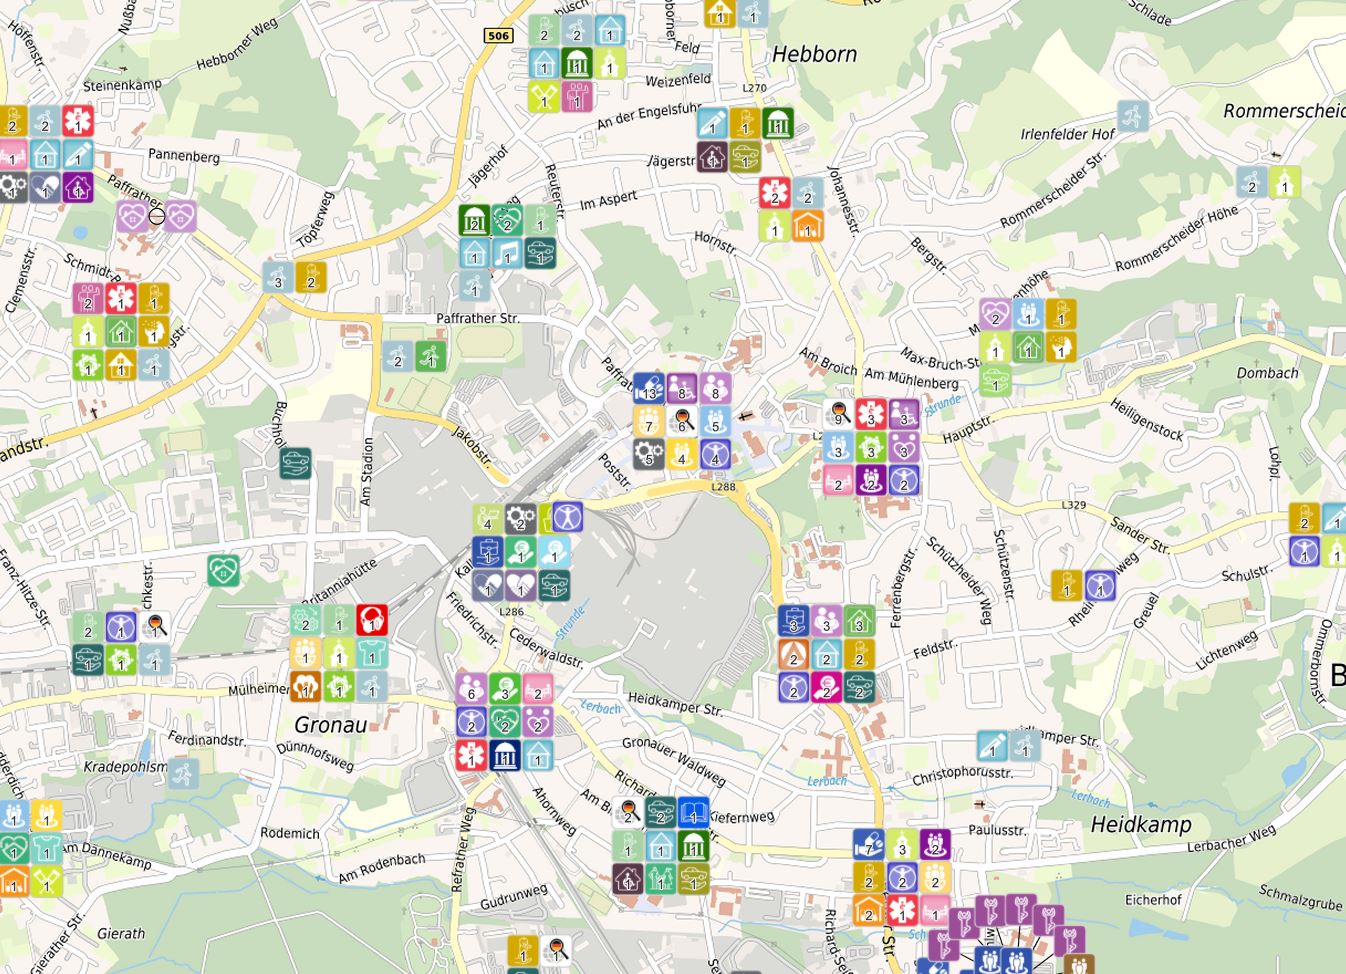Viewport: 1346px width, 974px height.
Task: Select the lone teal car-in-hand marker near Am Stadion
Action: tap(295, 463)
